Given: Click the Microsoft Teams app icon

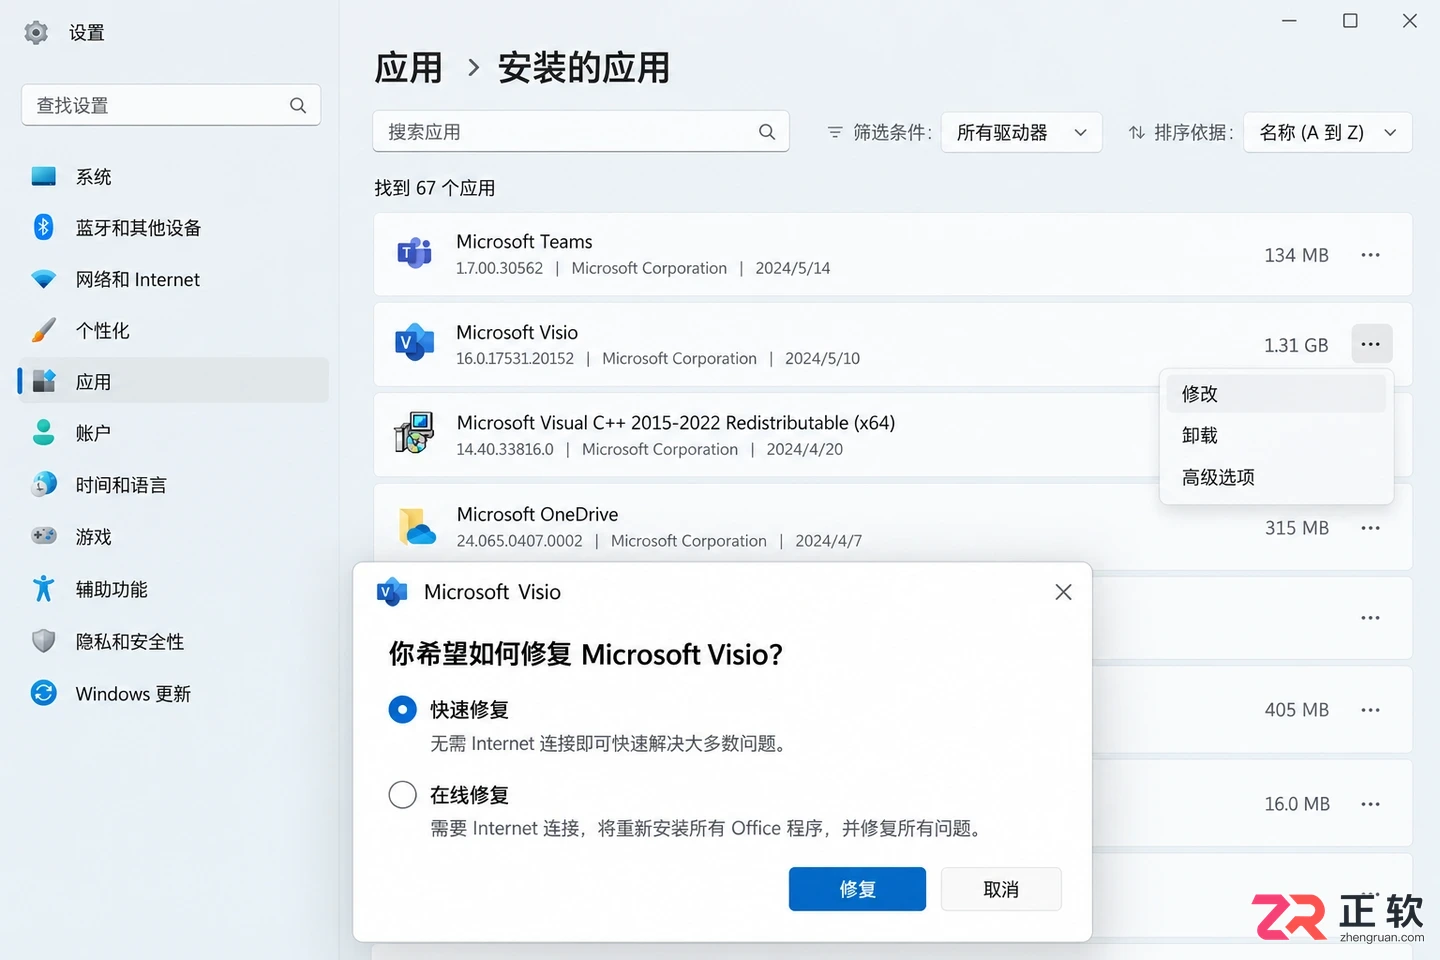Looking at the screenshot, I should click(414, 254).
